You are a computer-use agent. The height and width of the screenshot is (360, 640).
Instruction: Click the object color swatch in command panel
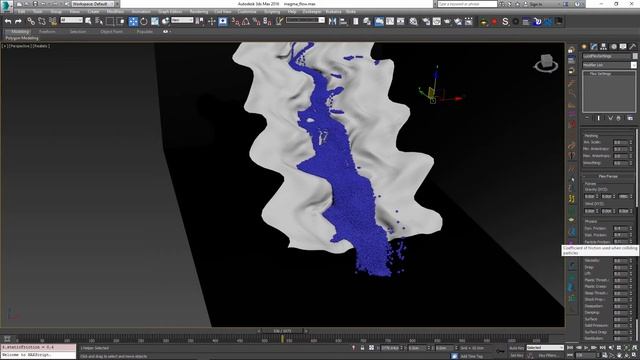[635, 56]
